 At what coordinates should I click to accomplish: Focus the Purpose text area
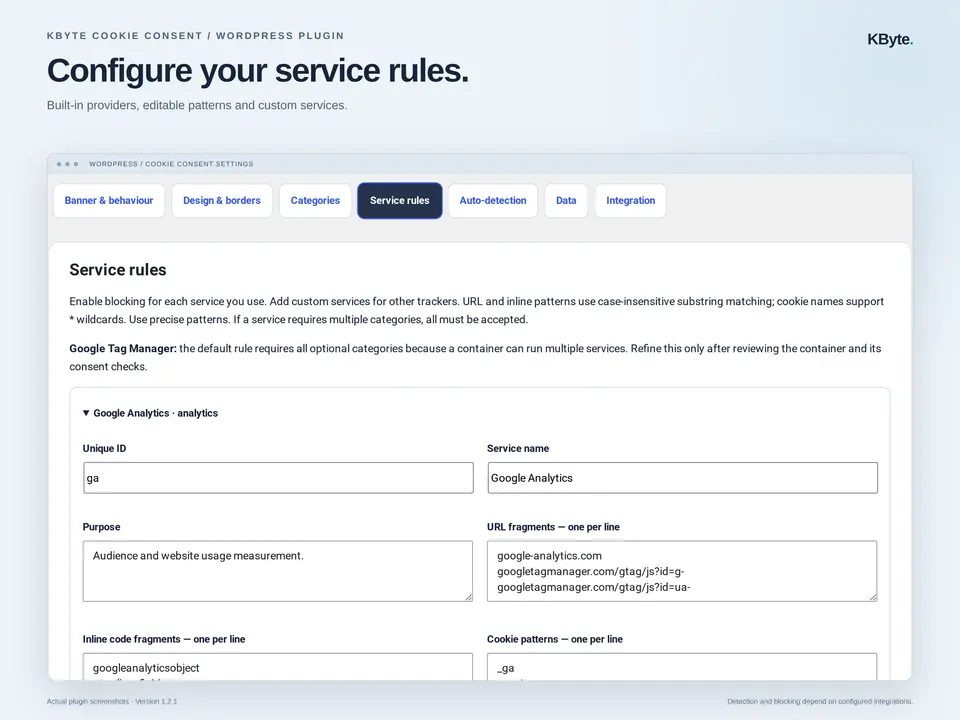tap(278, 571)
